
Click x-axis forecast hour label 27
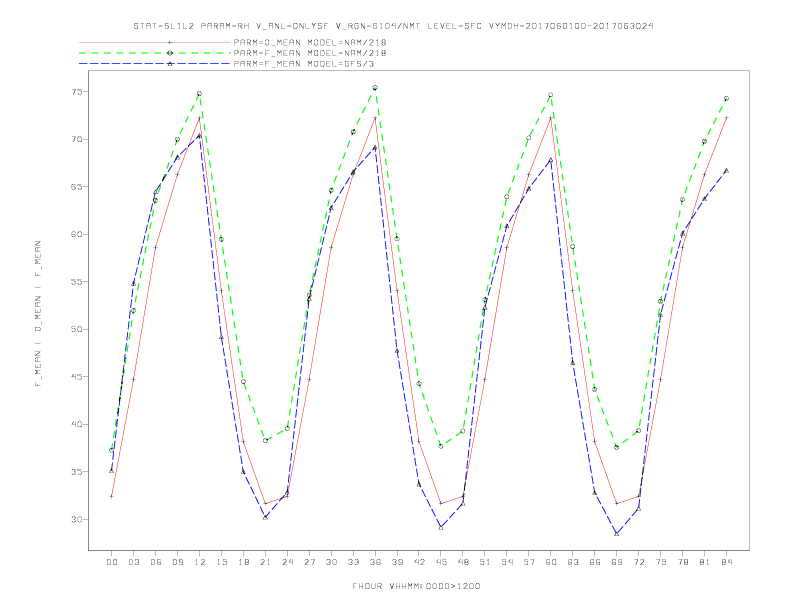click(309, 562)
